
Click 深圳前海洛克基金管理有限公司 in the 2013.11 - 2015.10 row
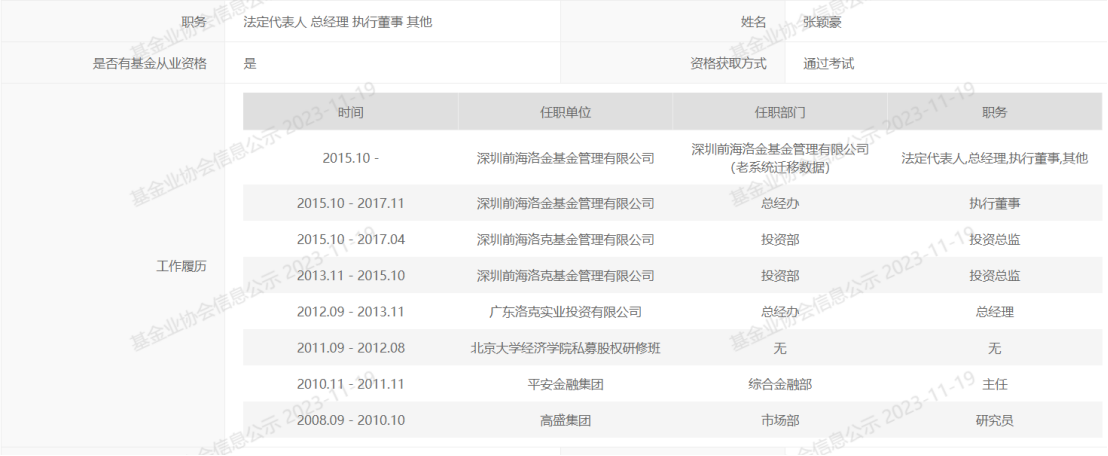(x=565, y=276)
